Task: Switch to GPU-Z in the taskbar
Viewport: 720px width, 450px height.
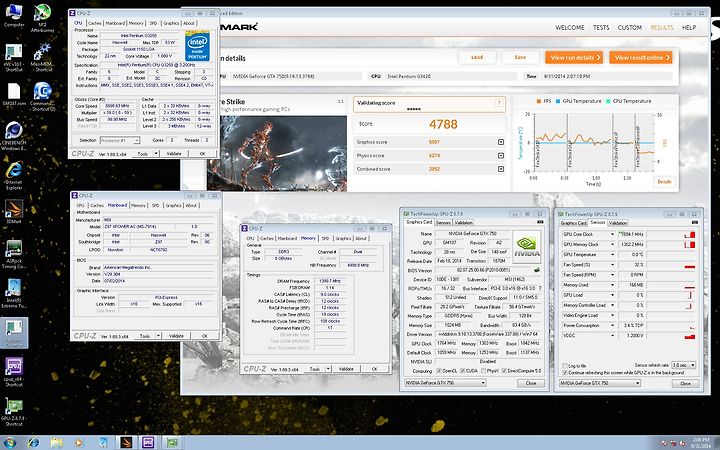Action: (172, 443)
